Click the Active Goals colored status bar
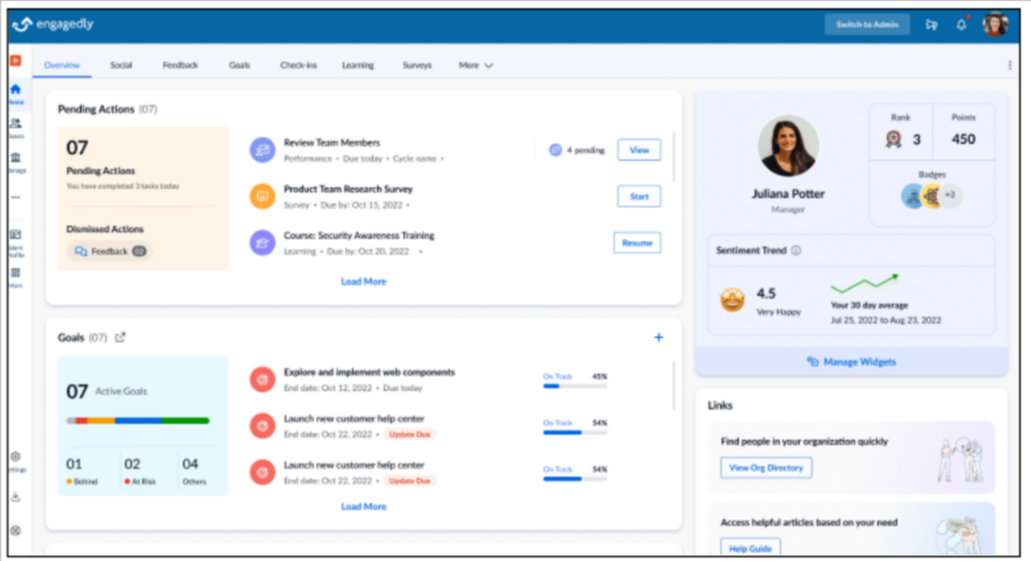Image resolution: width=1031 pixels, height=561 pixels. [138, 421]
